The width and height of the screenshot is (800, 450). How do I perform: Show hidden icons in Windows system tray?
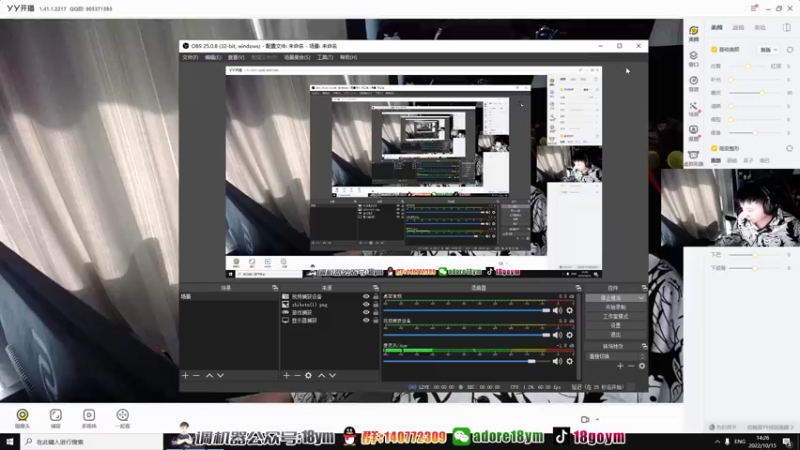point(717,441)
